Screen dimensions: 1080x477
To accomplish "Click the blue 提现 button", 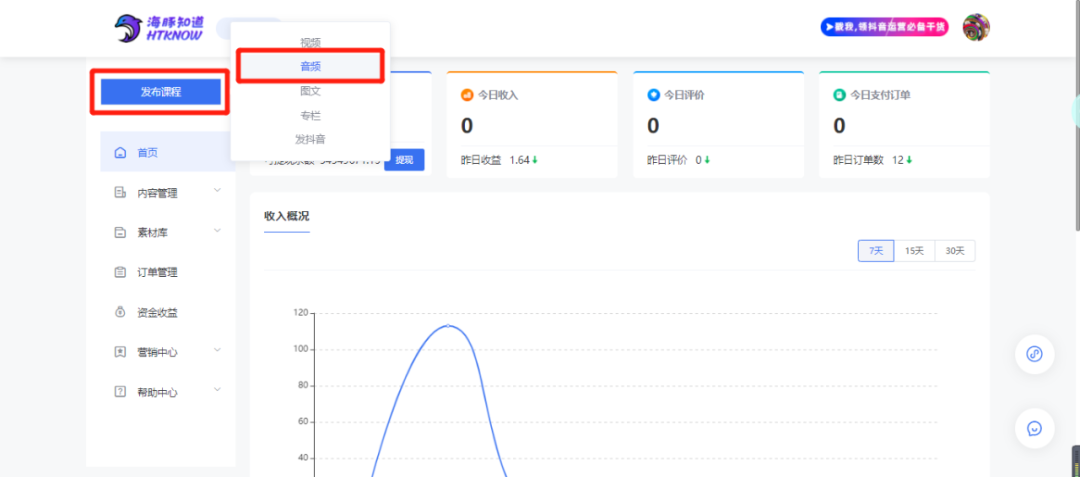I will click(404, 160).
